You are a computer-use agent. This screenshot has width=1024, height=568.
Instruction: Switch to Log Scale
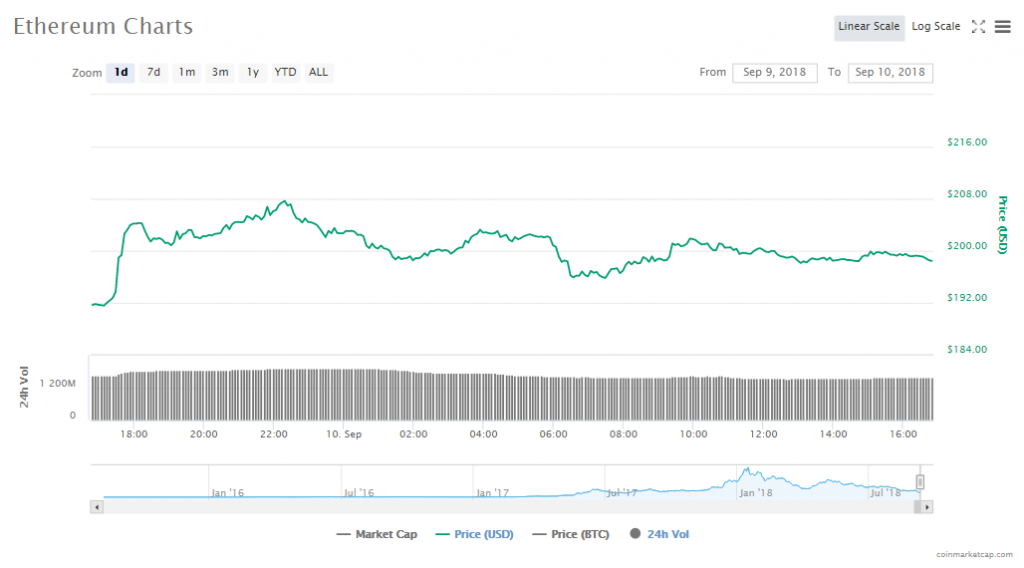pos(935,27)
